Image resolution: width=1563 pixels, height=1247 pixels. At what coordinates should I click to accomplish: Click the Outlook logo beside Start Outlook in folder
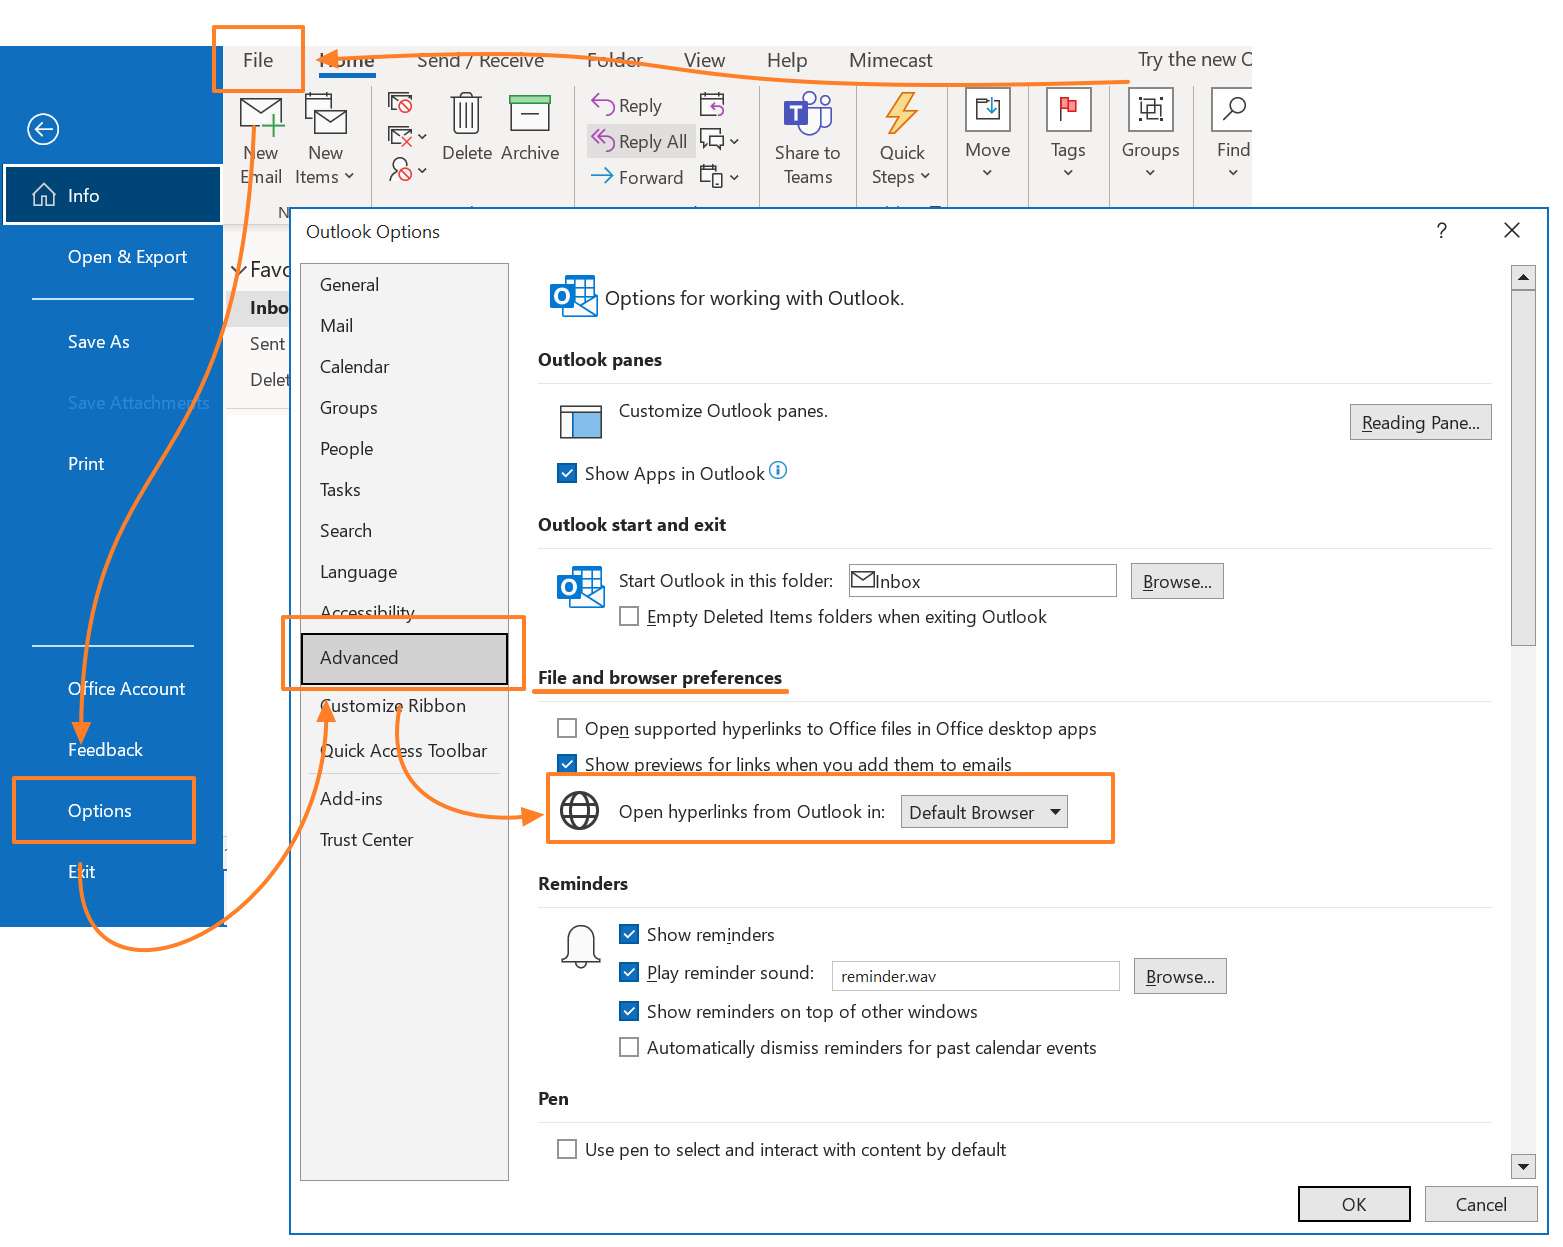pyautogui.click(x=581, y=587)
